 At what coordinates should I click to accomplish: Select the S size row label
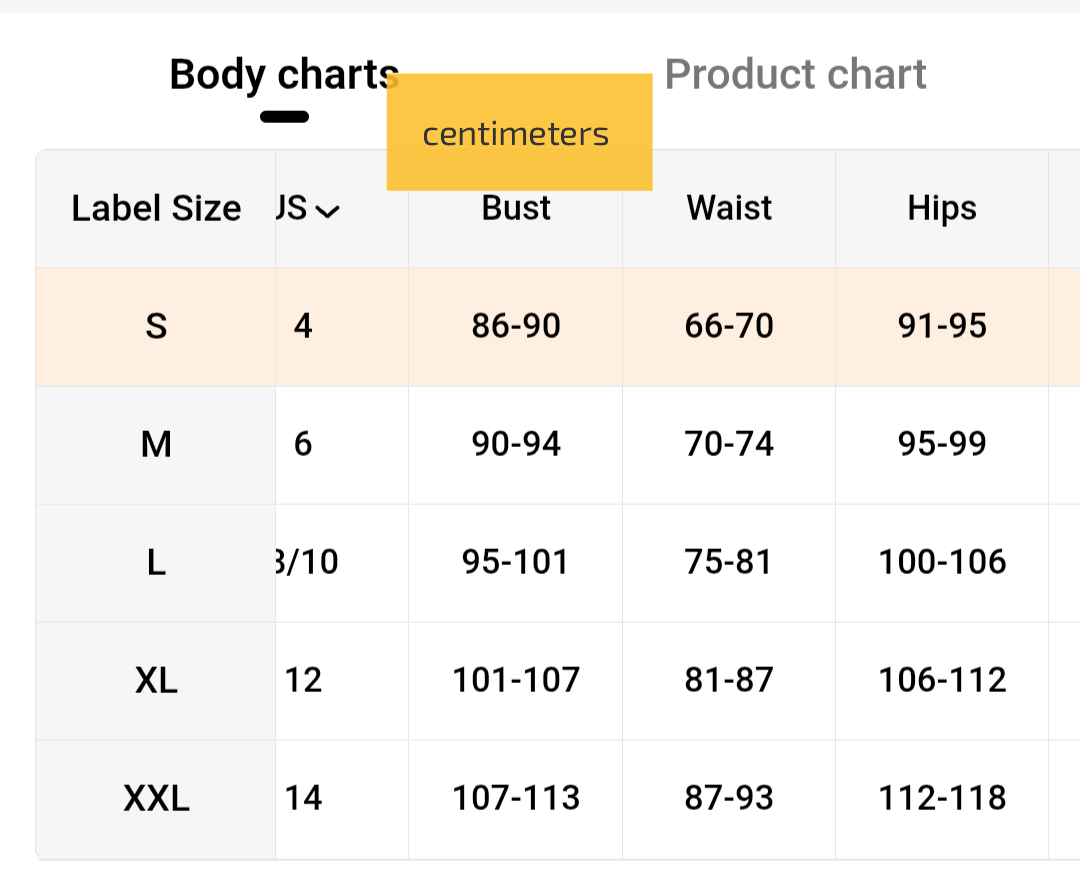[156, 326]
